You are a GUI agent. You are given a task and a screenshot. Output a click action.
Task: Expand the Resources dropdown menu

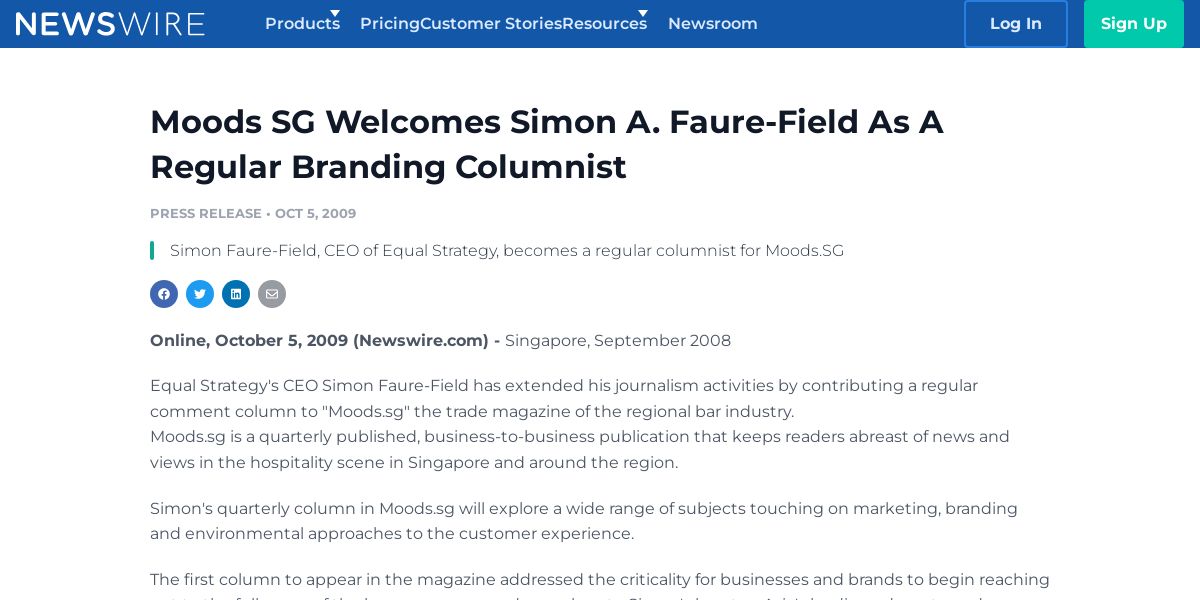coord(604,24)
